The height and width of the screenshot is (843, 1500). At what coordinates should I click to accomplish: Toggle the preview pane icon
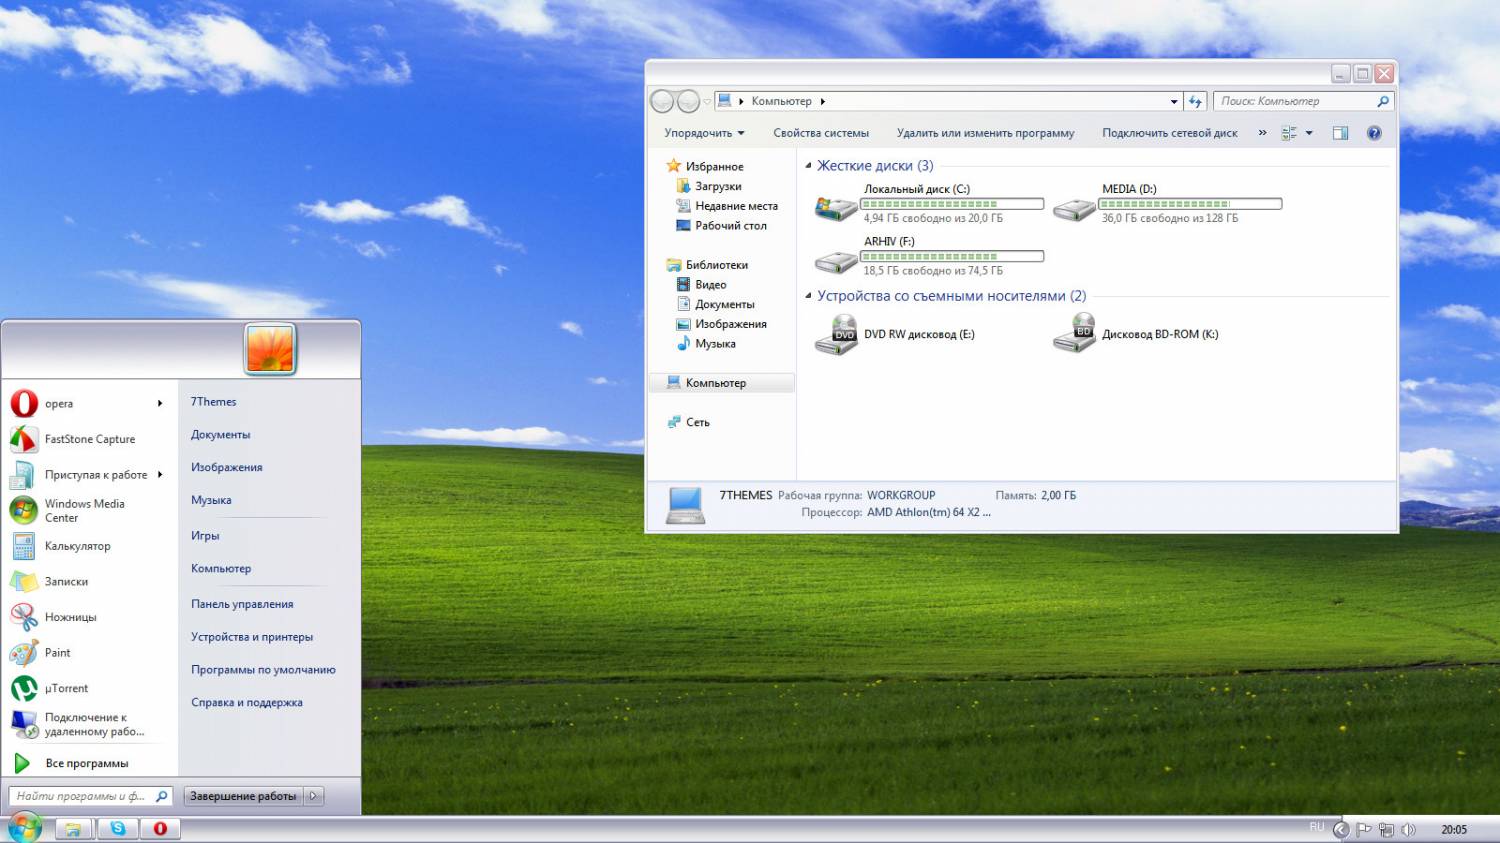(1341, 133)
